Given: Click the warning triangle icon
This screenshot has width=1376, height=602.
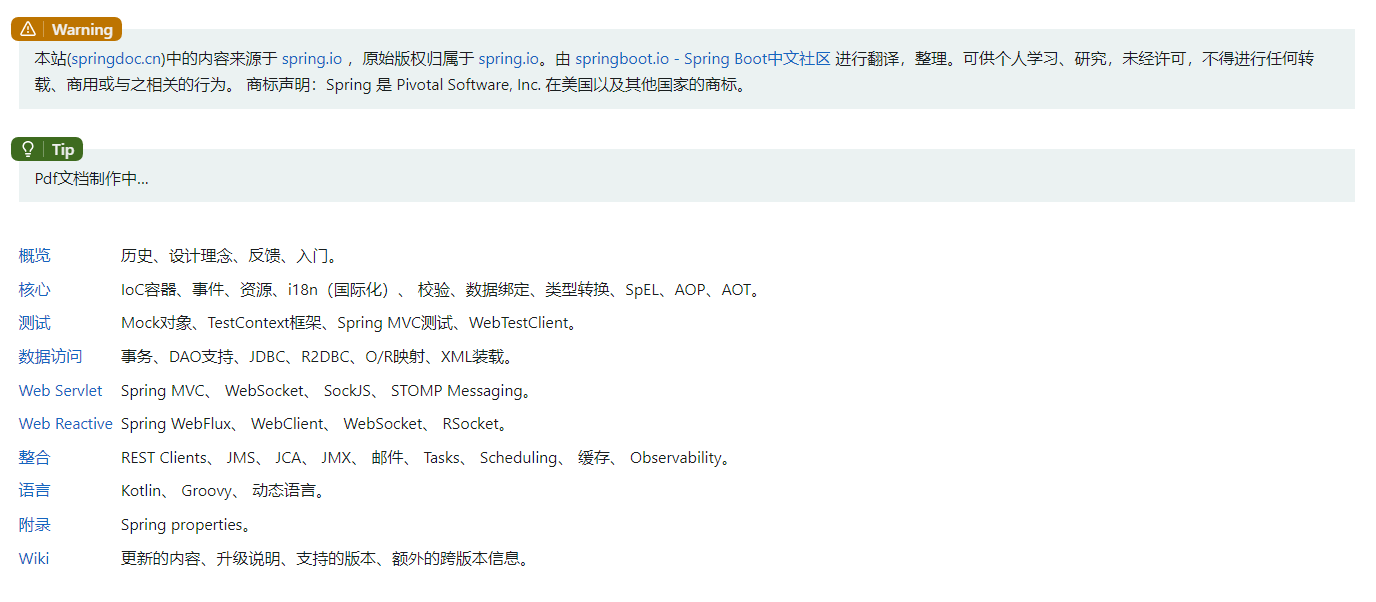Looking at the screenshot, I should coord(28,29).
